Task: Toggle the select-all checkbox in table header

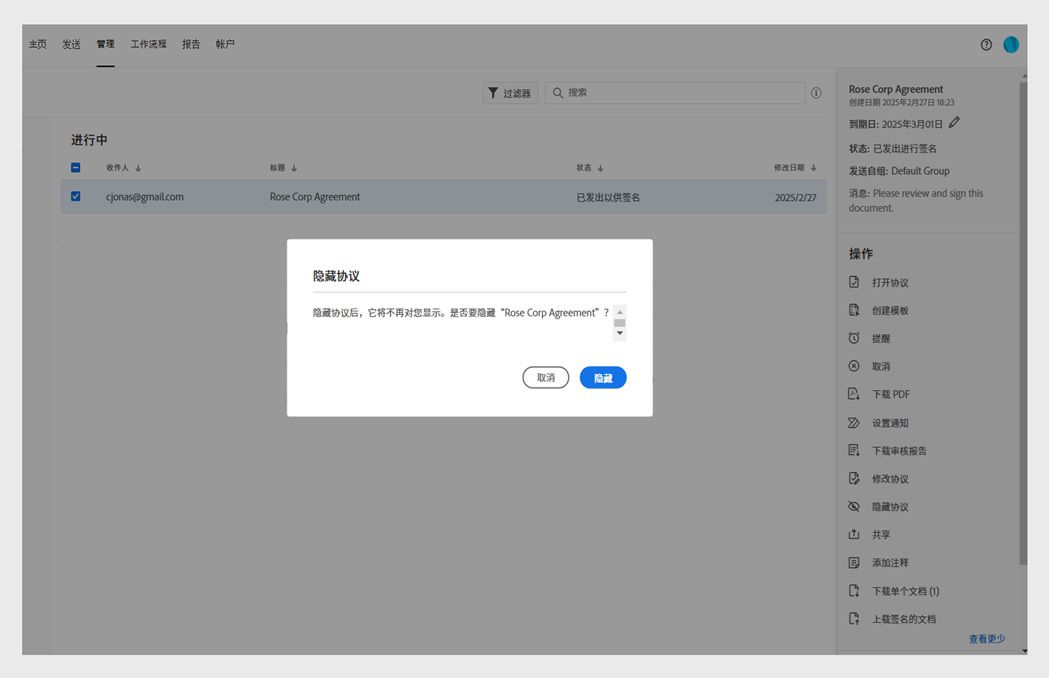Action: point(75,168)
